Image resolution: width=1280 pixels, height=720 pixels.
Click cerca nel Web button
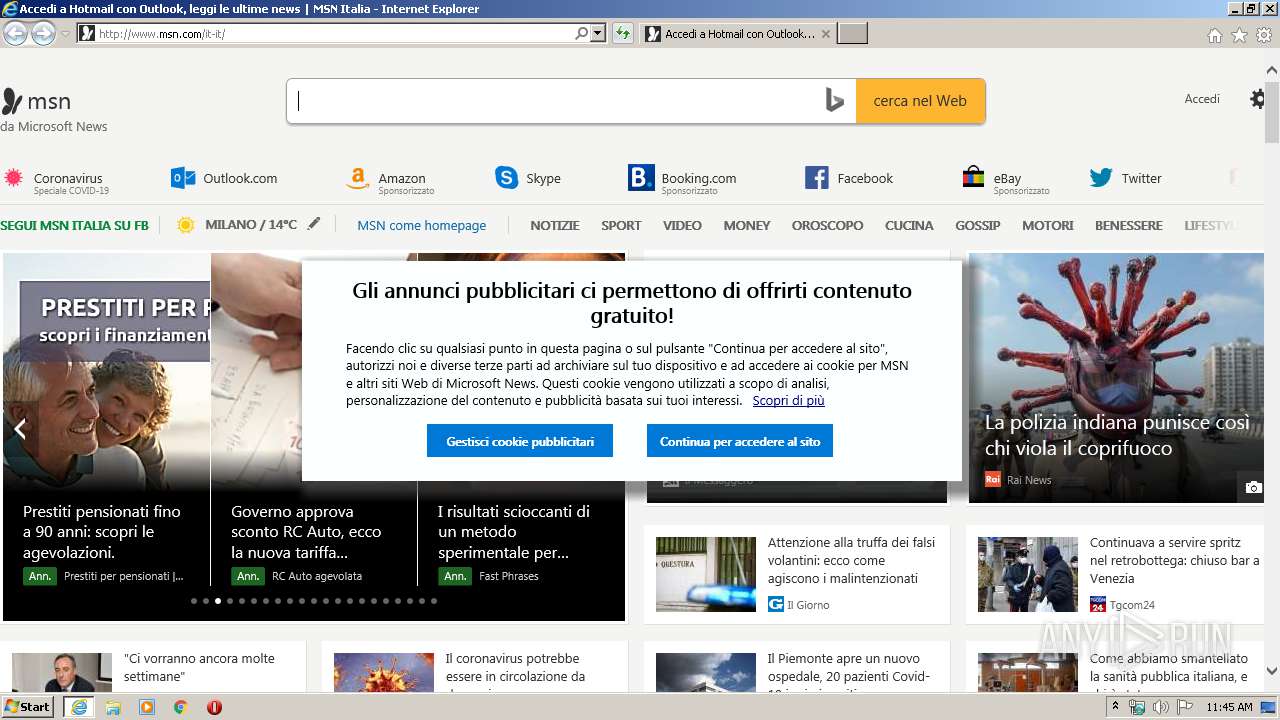[920, 101]
